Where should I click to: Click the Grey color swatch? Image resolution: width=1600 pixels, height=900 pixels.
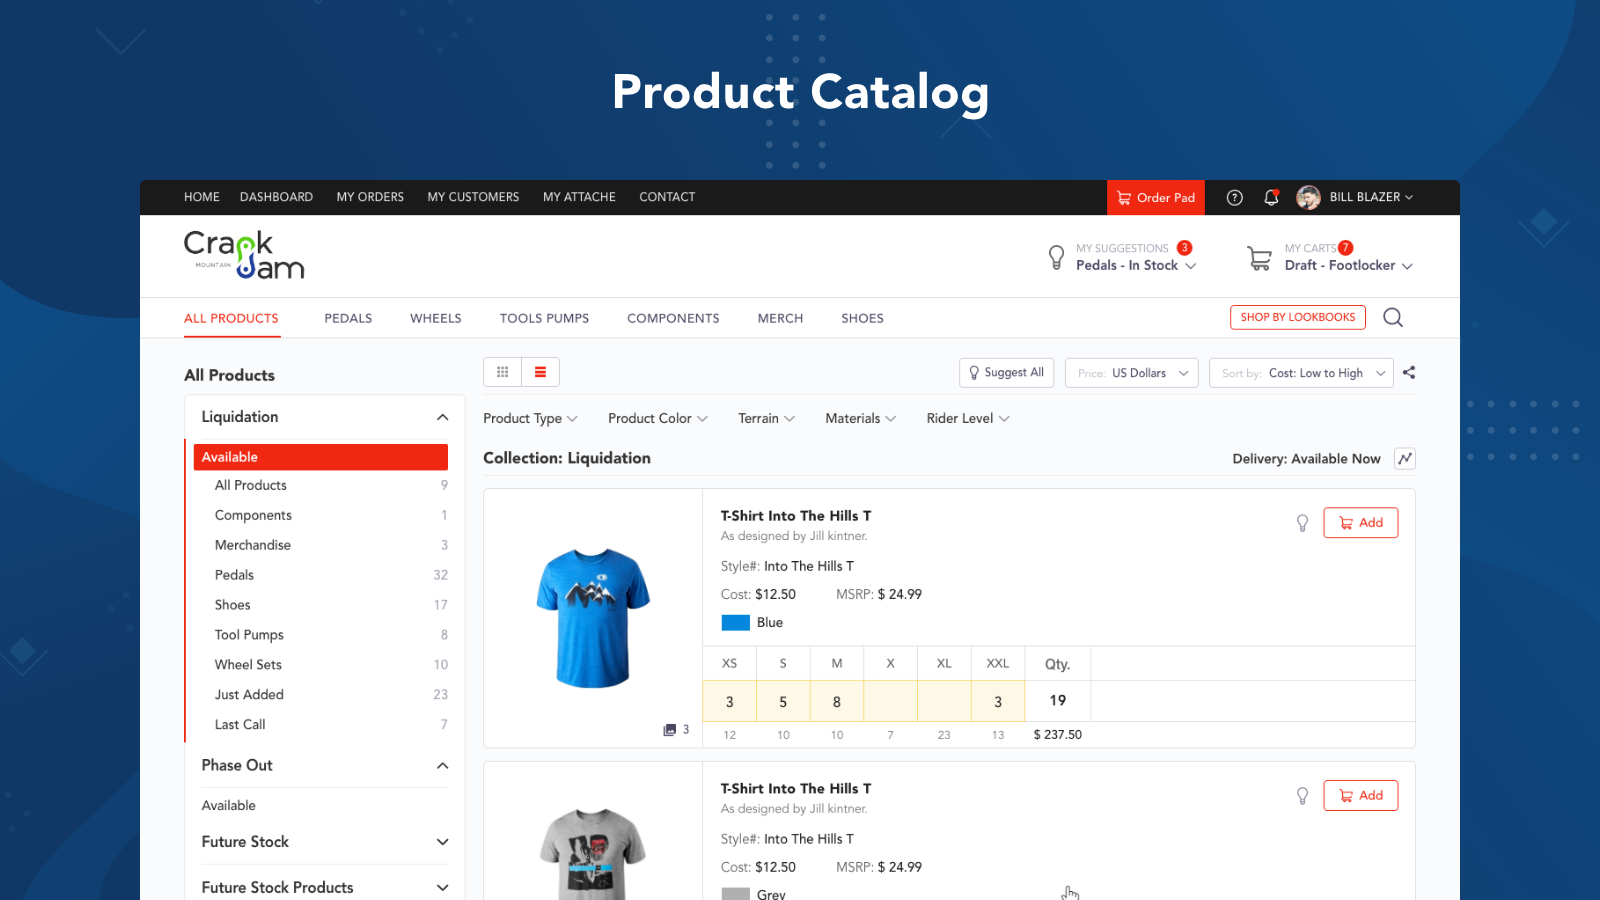coord(736,894)
